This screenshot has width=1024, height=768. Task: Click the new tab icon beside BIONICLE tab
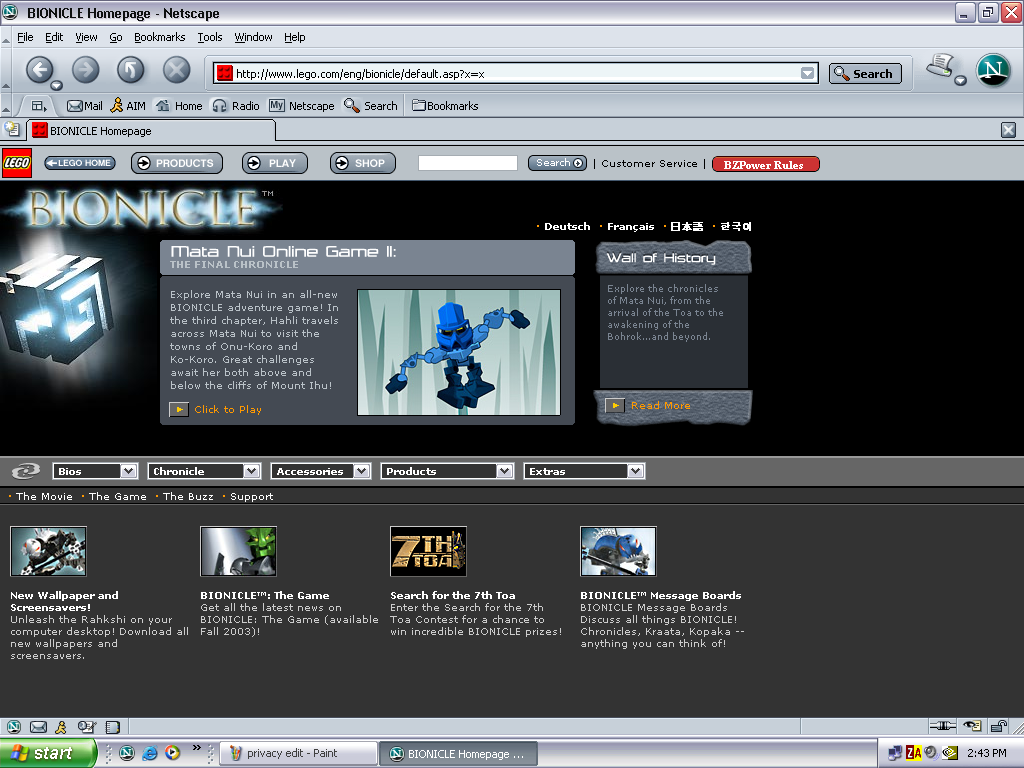tap(12, 129)
